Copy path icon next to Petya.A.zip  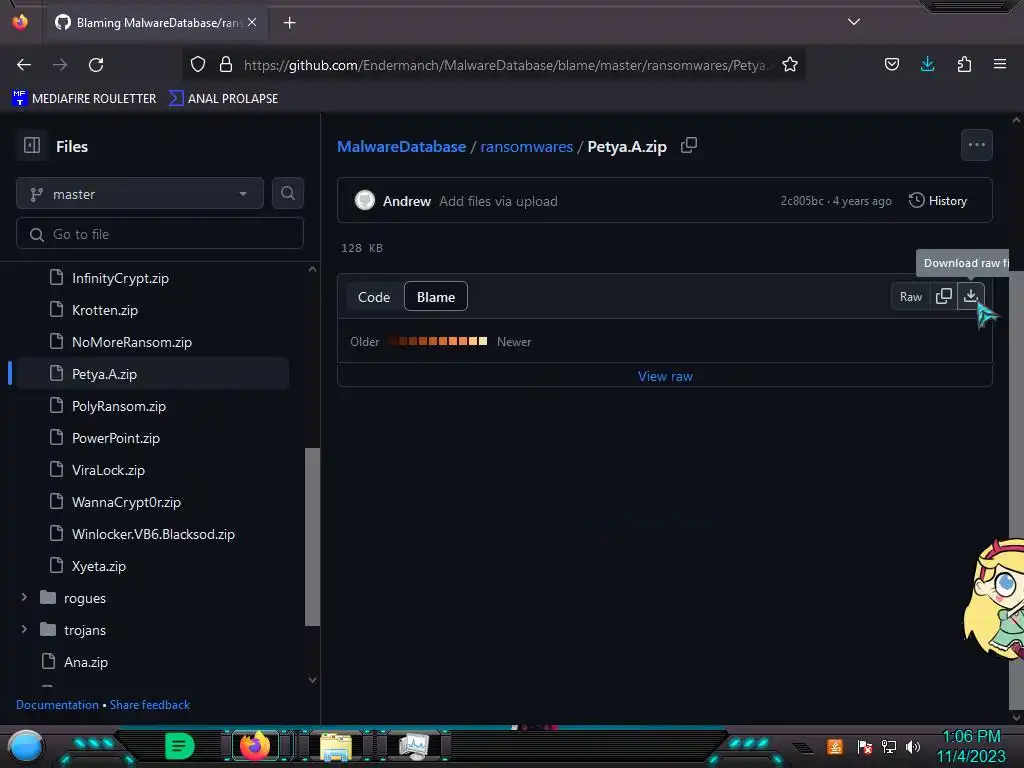[689, 145]
